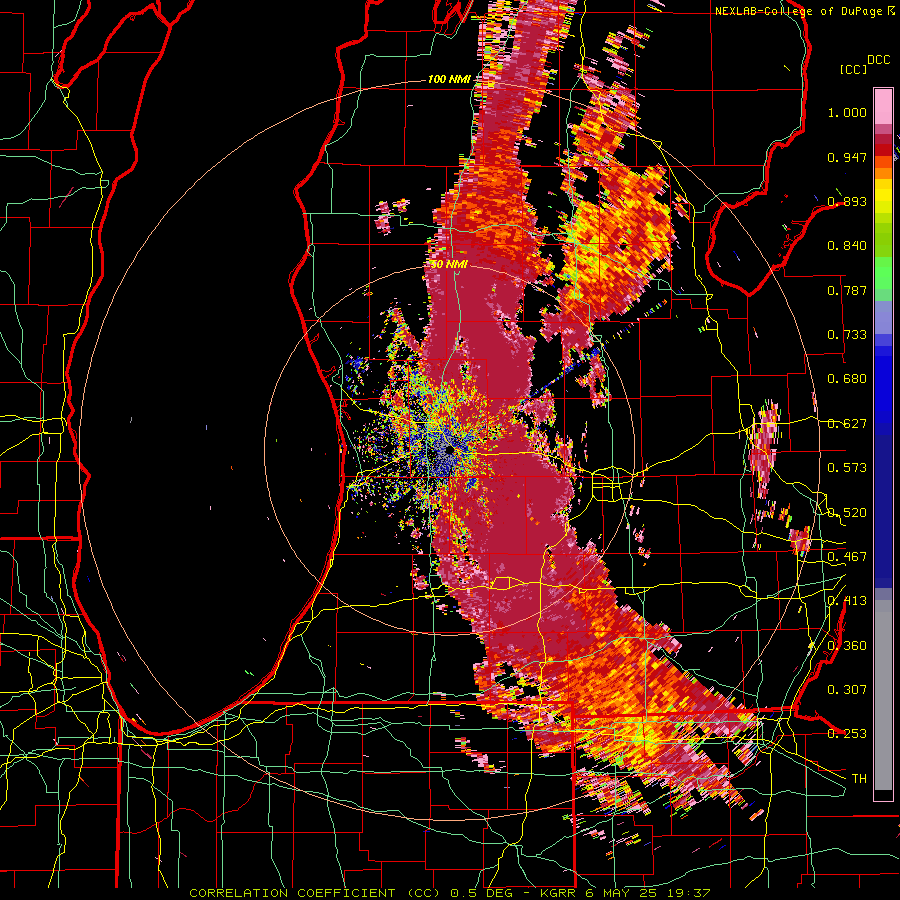Click the gray bottom segment of the color bar
This screenshot has width=900, height=900.
tap(883, 695)
